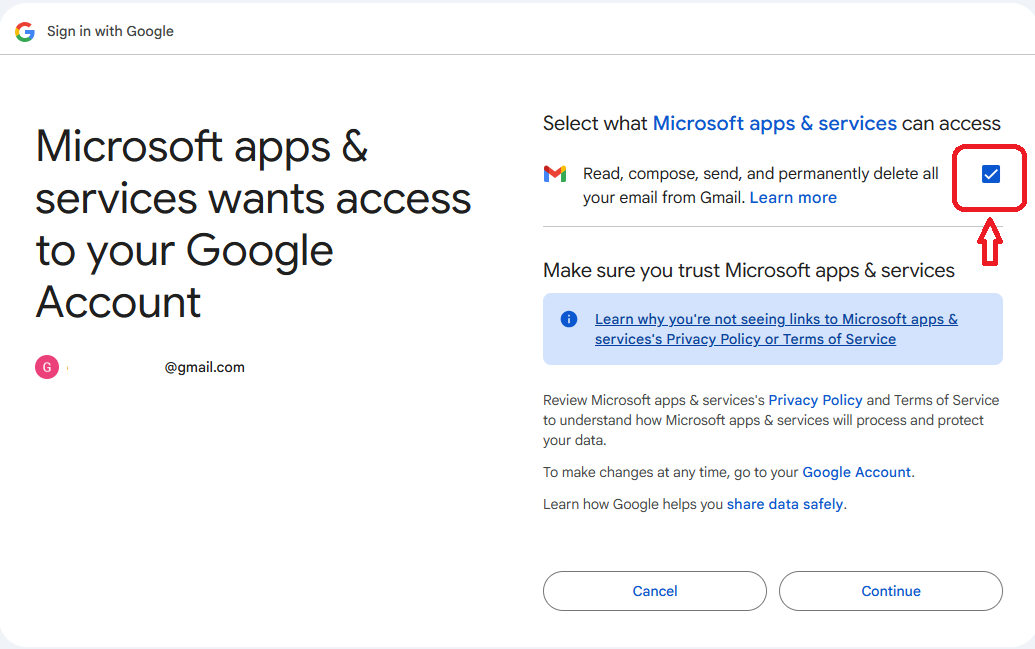Click the @gmail.com account address
Screen dimensions: 1035x649
(x=205, y=367)
